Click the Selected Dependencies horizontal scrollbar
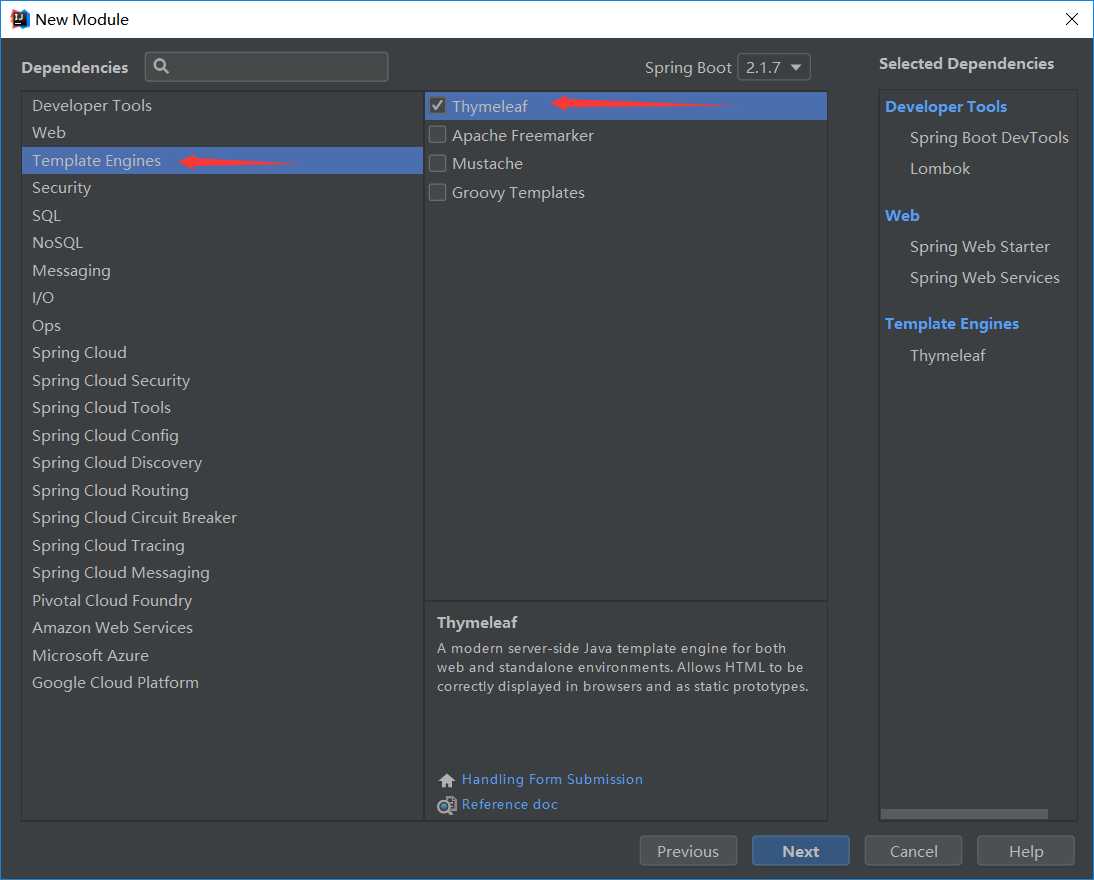This screenshot has width=1094, height=880. point(964,814)
